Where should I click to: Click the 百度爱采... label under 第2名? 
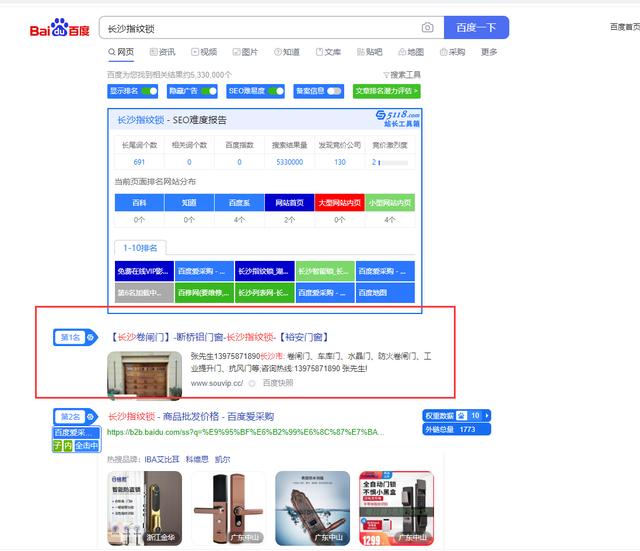coord(76,433)
